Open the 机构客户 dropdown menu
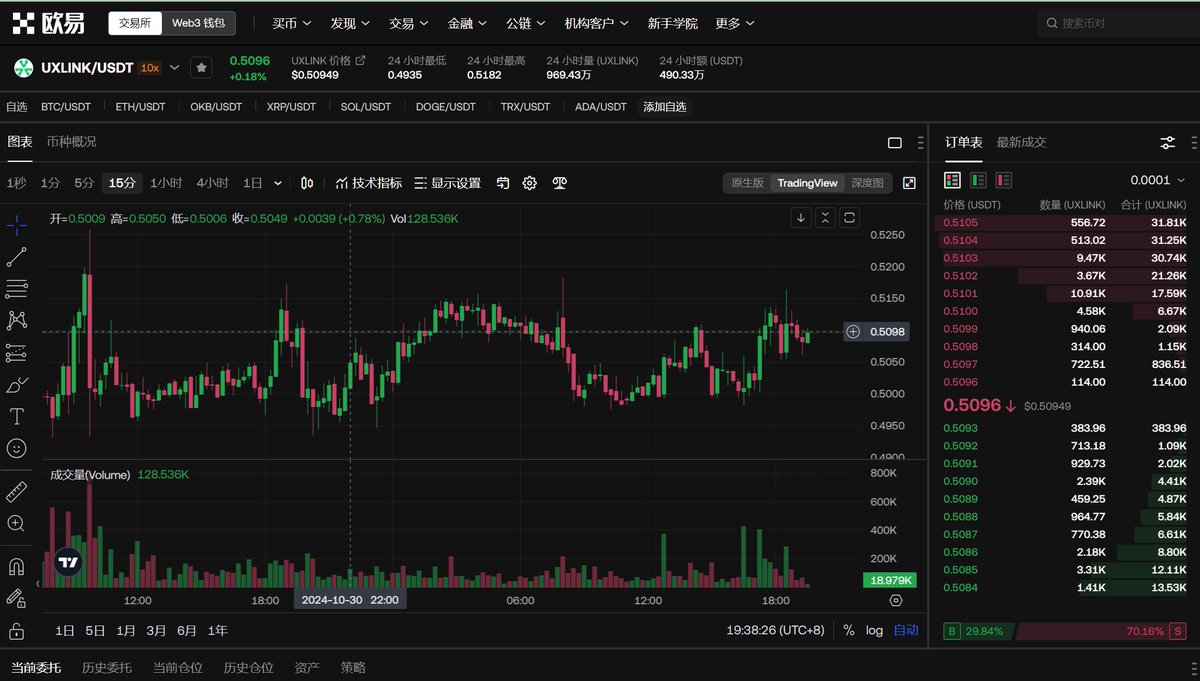 tap(597, 23)
